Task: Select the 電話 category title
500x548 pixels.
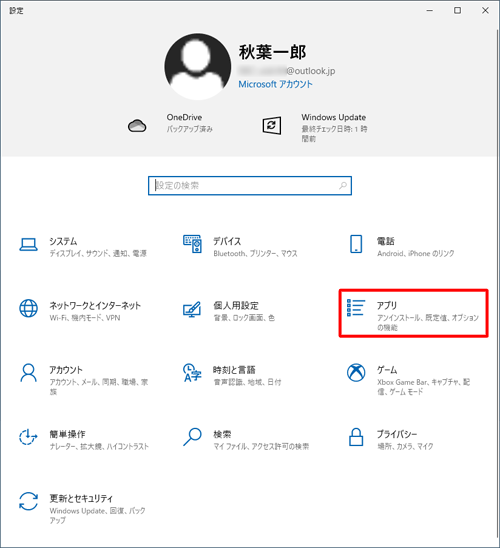Action: pos(385,241)
